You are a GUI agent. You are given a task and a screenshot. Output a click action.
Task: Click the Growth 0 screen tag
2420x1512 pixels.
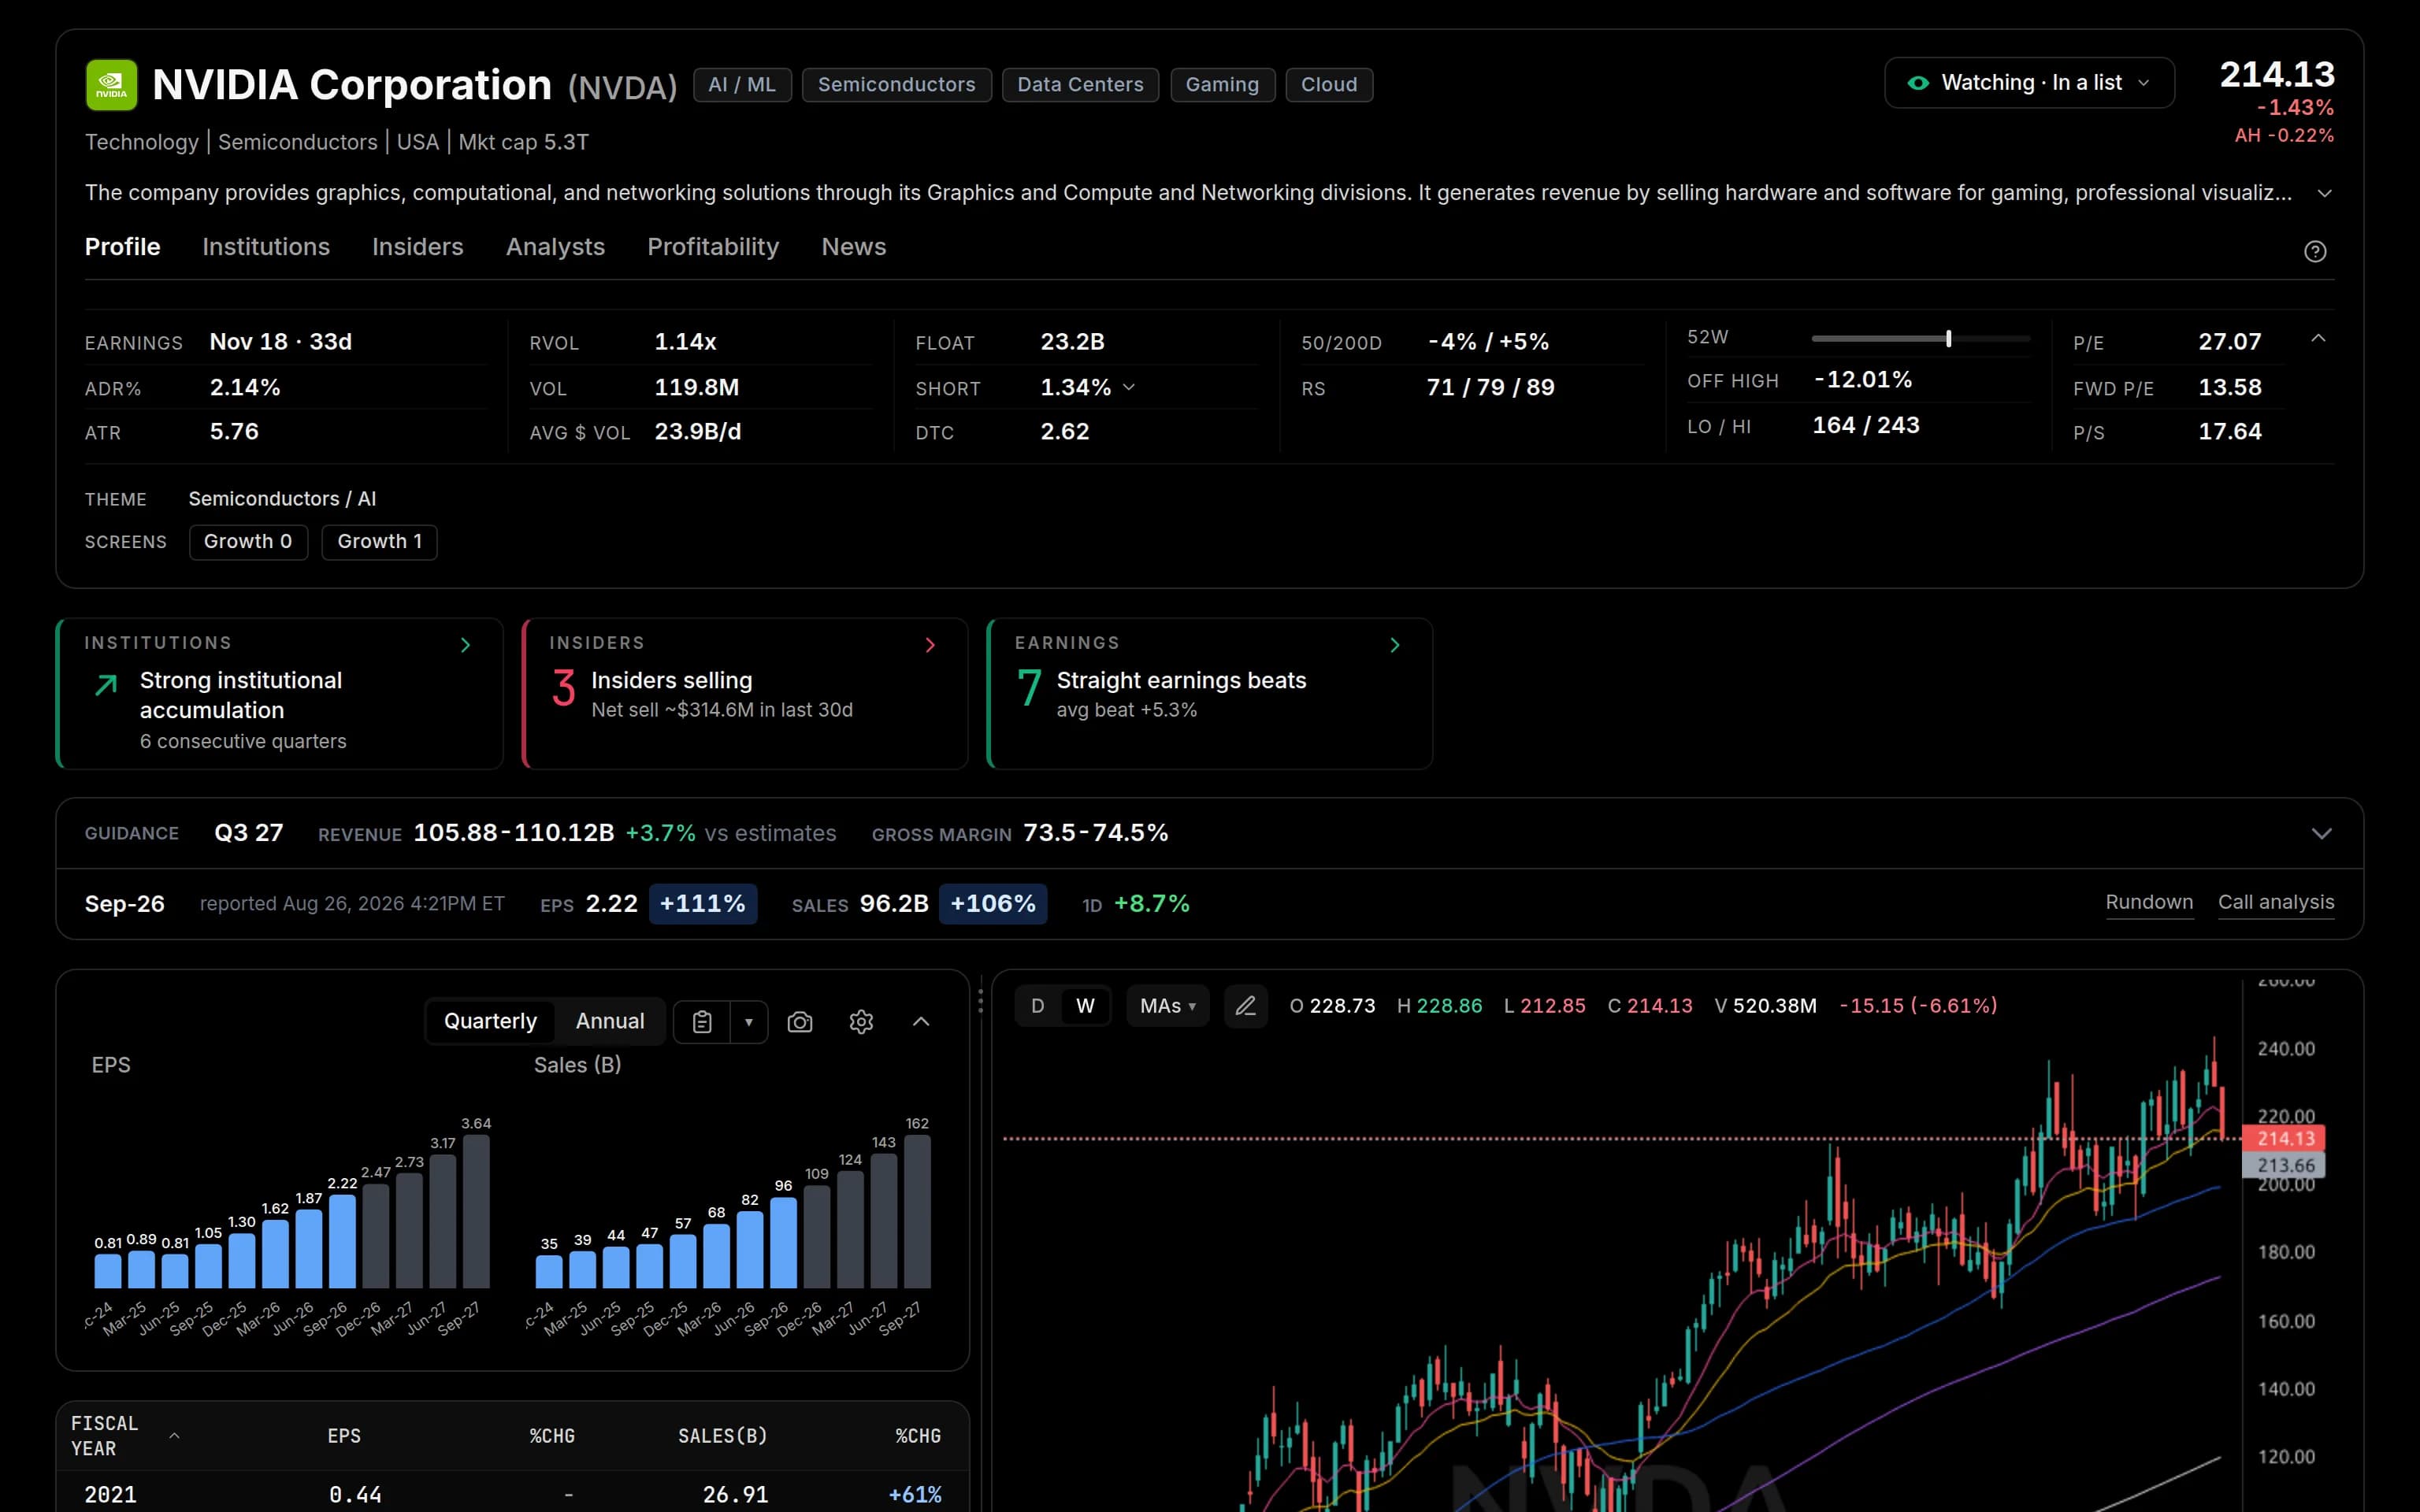pos(248,542)
